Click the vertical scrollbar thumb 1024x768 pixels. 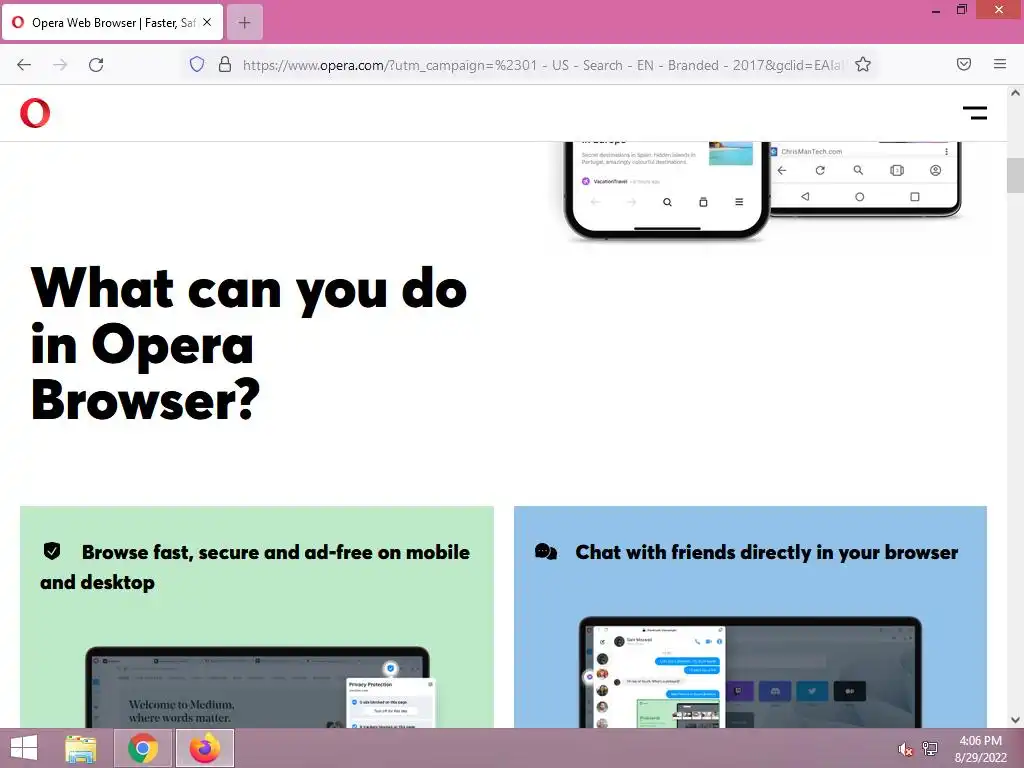1015,175
